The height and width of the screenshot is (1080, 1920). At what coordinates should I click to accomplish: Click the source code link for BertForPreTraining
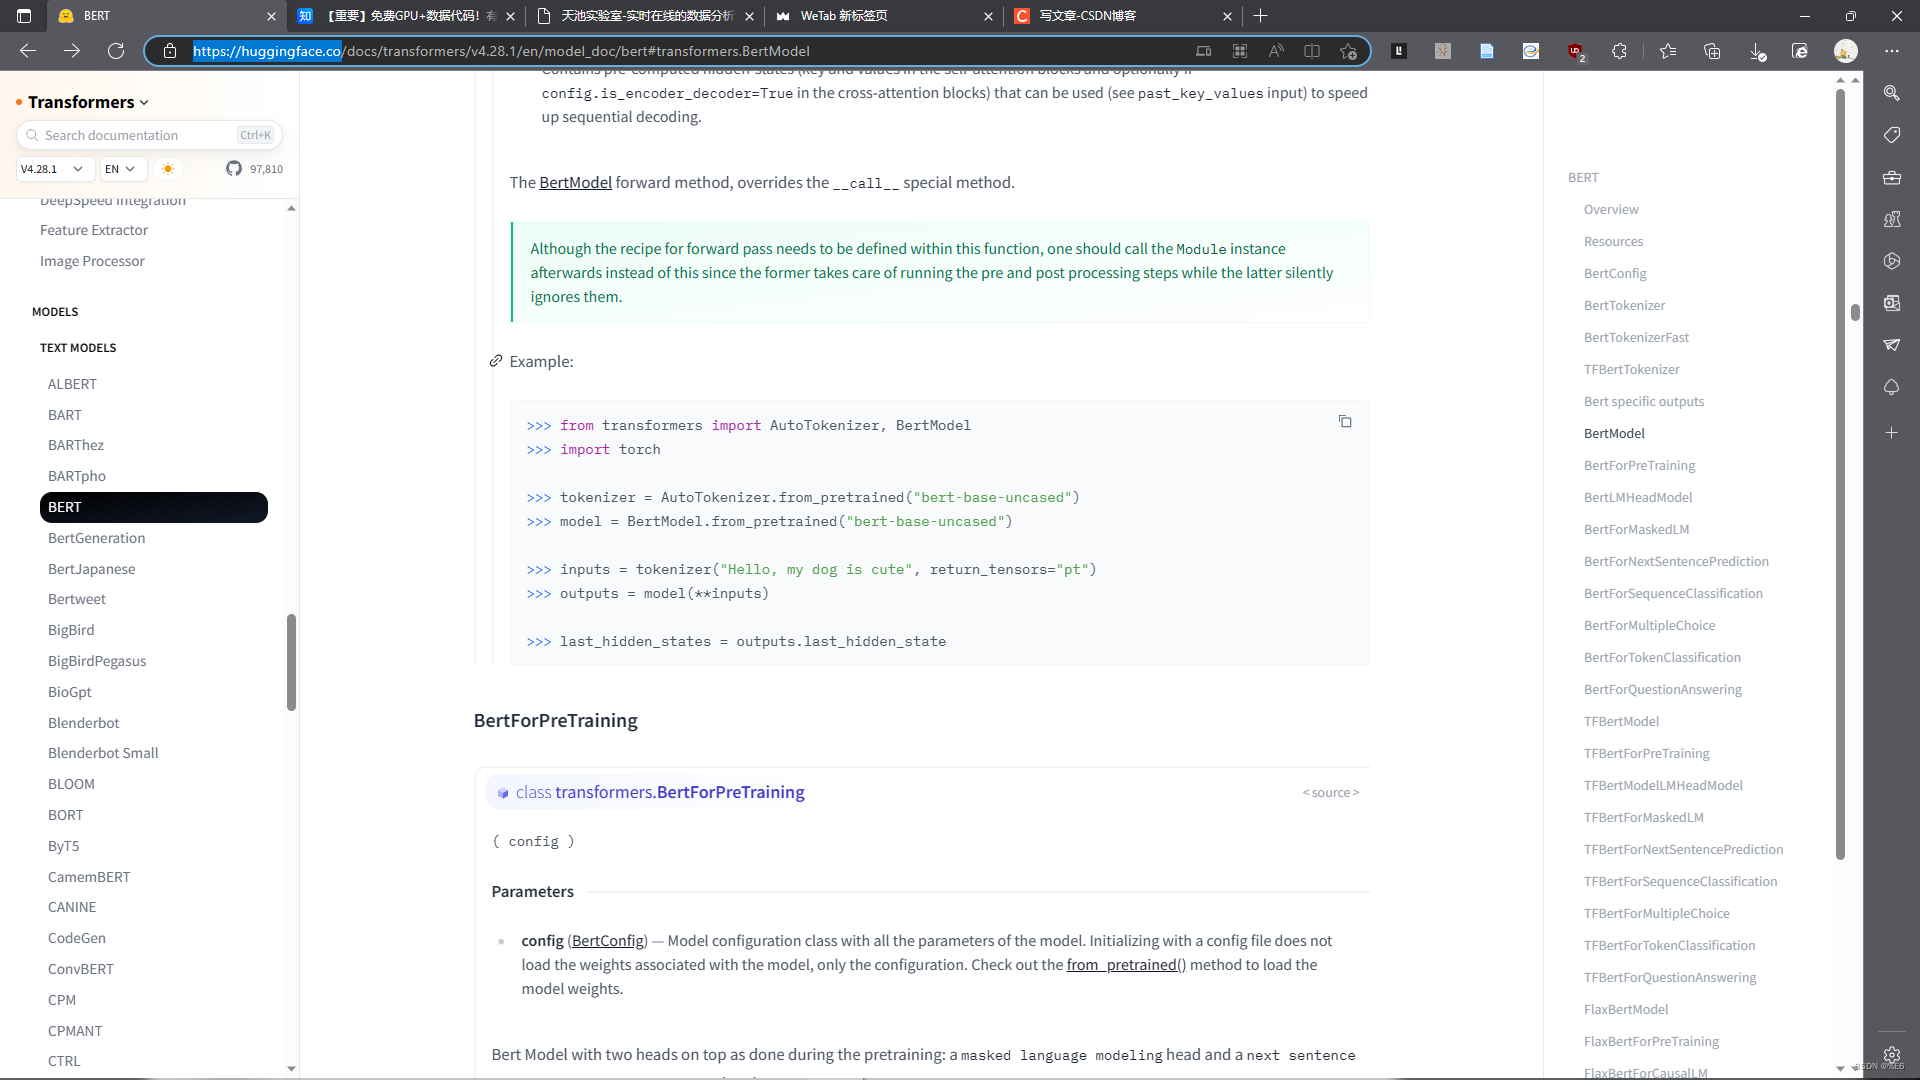(1331, 791)
